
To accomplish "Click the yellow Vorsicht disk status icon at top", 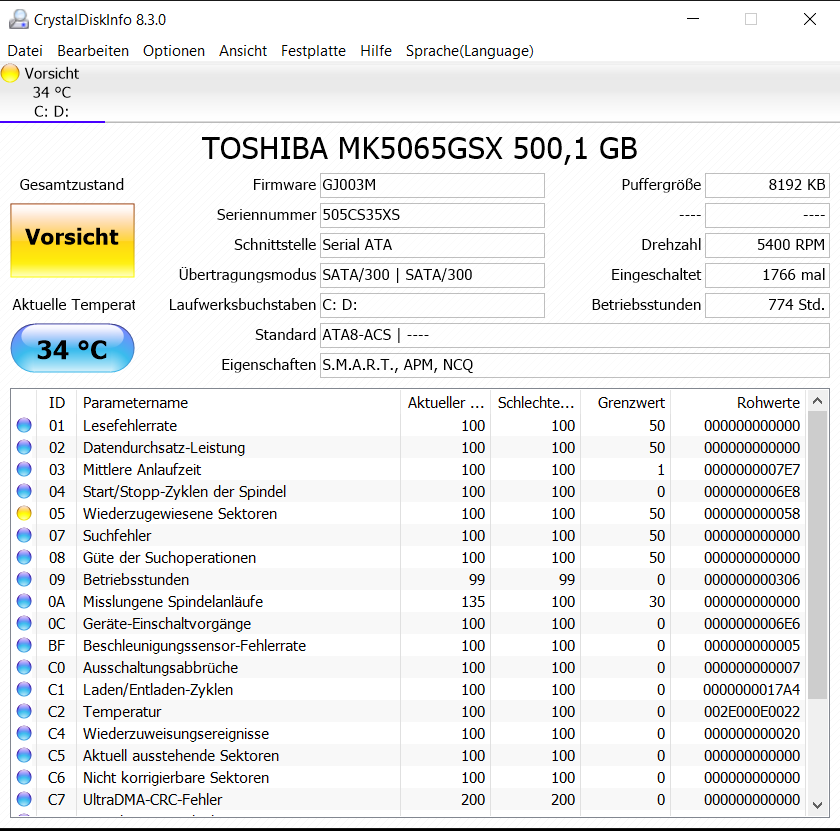I will (10, 73).
